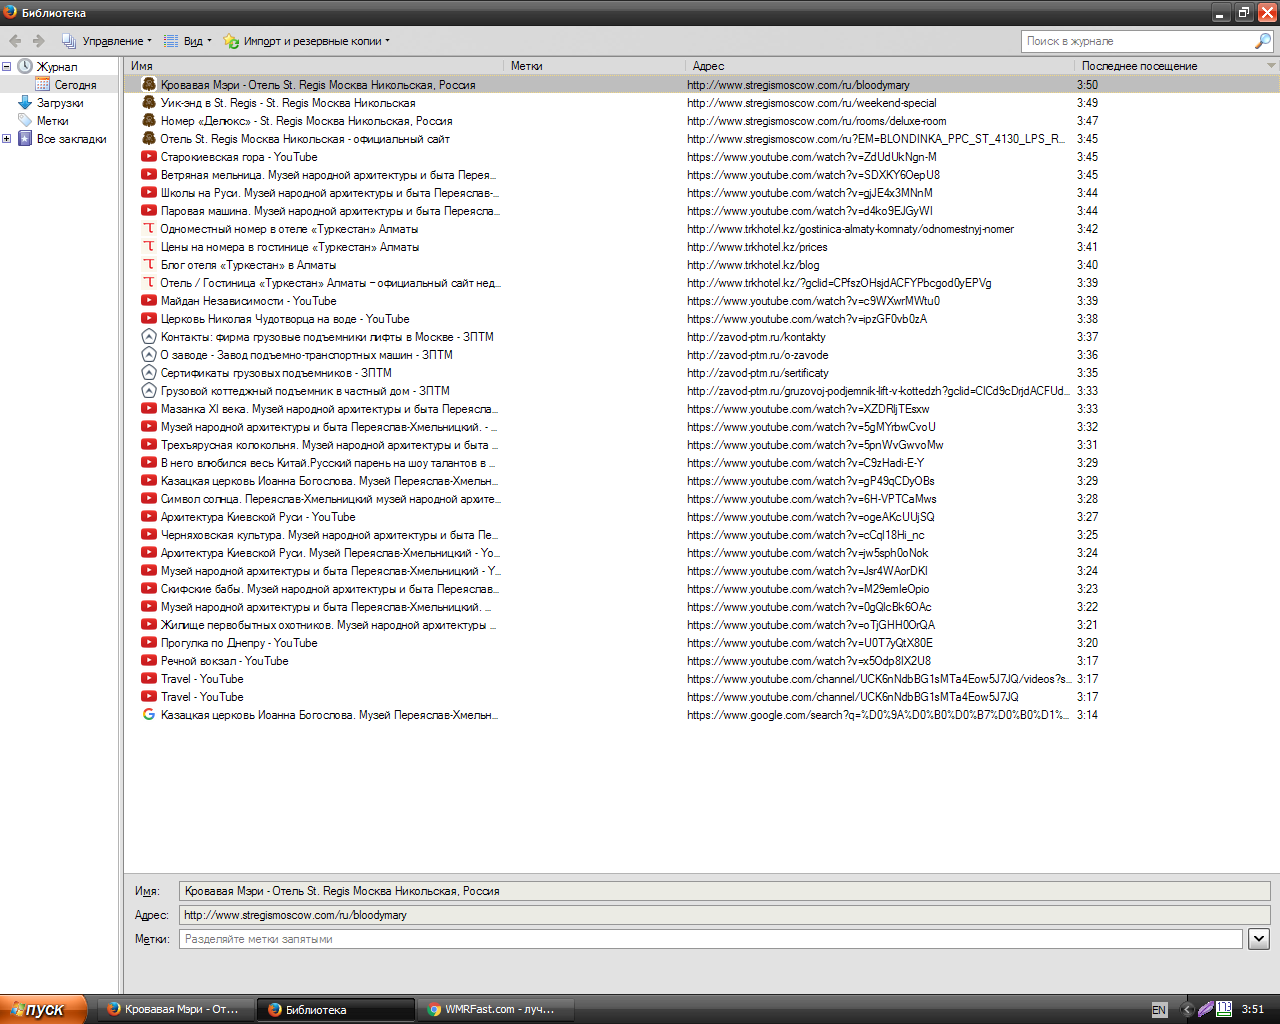This screenshot has width=1280, height=1024.
Task: Open the Вид dropdown menu
Action: (x=188, y=41)
